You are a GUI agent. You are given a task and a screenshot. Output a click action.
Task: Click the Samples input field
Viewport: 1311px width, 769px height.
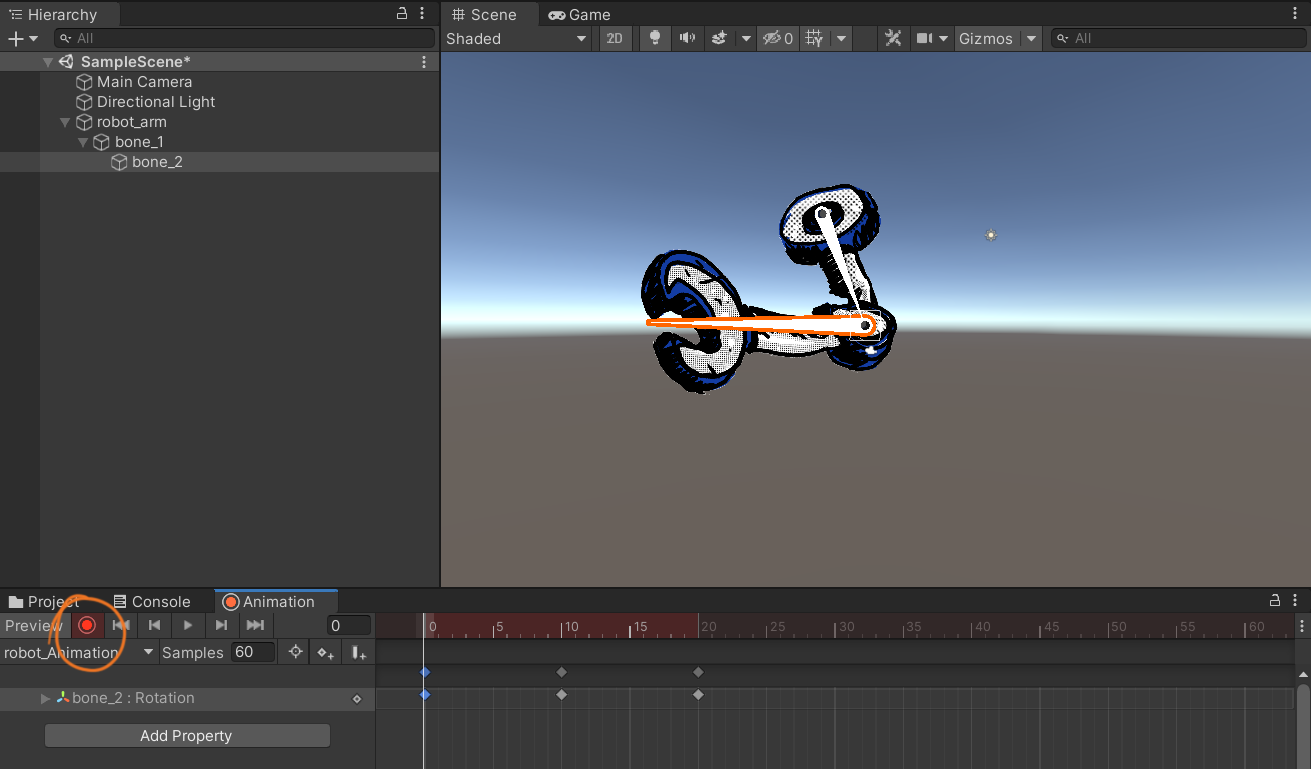click(x=252, y=652)
